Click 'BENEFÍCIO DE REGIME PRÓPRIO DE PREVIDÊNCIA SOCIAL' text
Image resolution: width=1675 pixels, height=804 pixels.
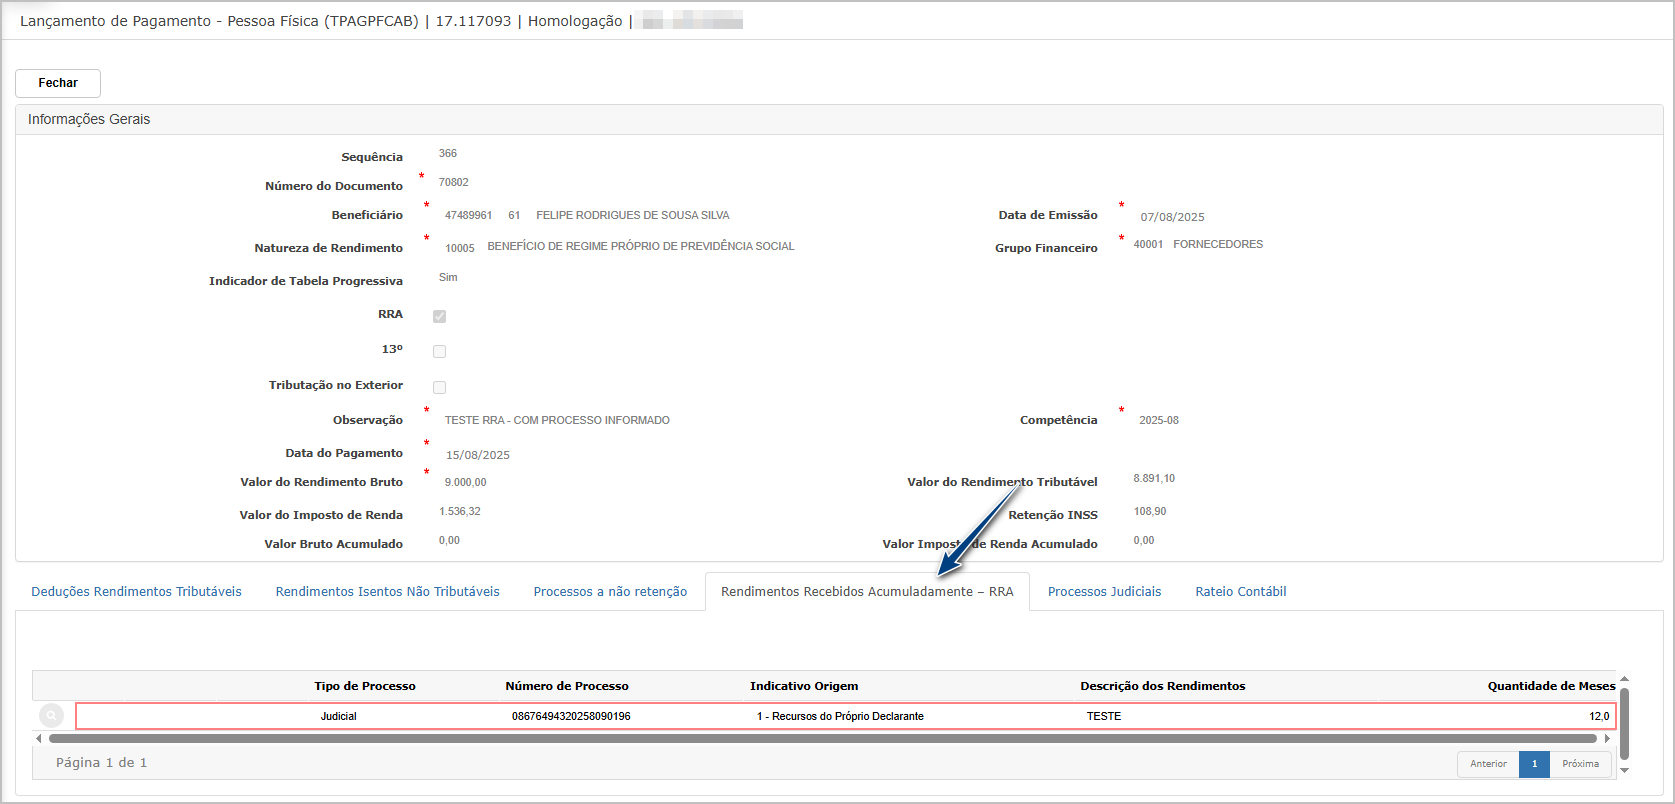[641, 246]
